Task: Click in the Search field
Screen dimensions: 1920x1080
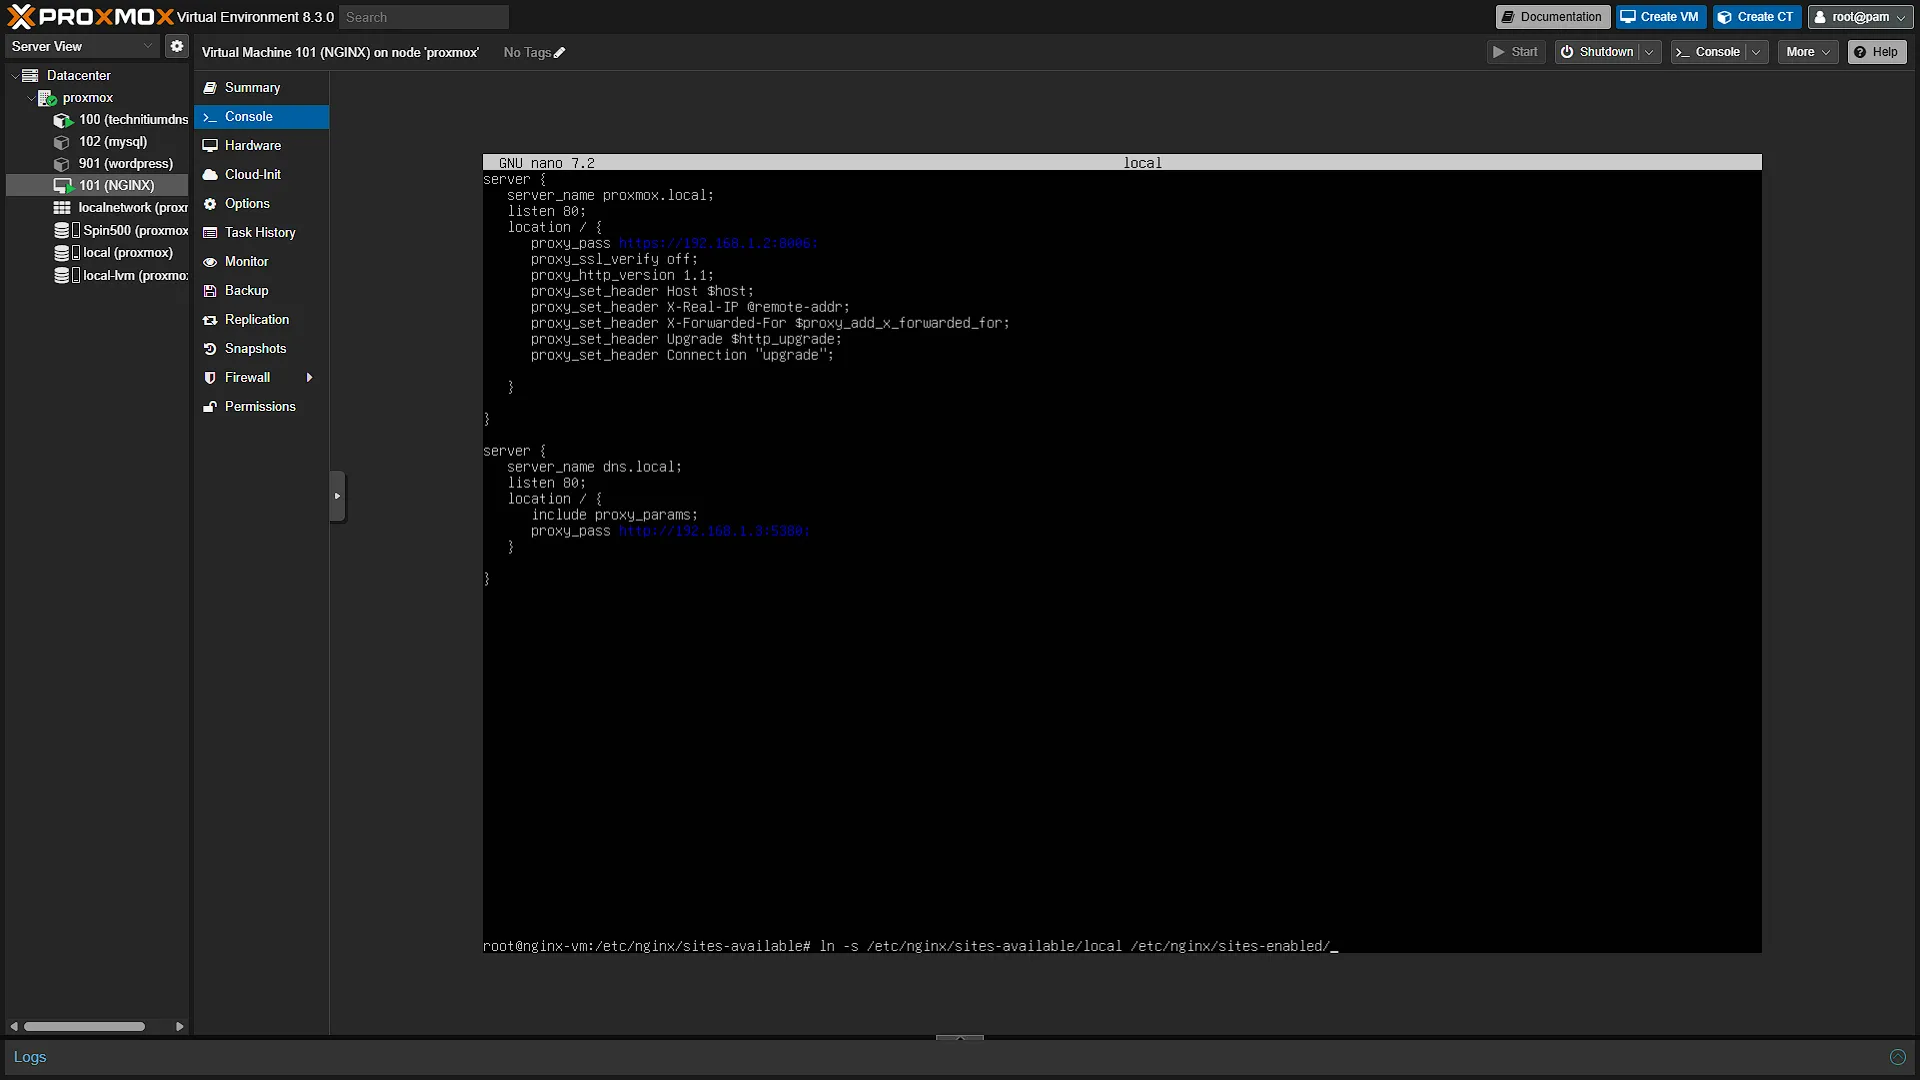Action: click(x=424, y=17)
